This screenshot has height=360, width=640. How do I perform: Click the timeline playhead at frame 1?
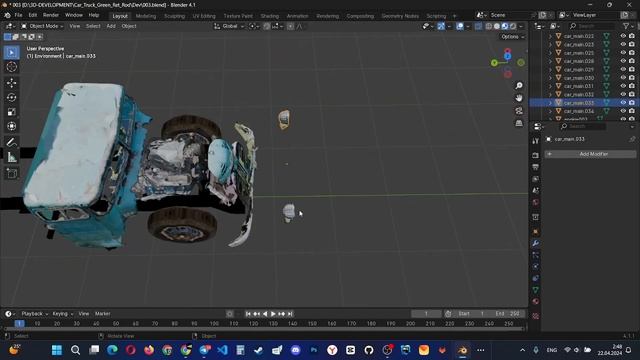coord(19,323)
